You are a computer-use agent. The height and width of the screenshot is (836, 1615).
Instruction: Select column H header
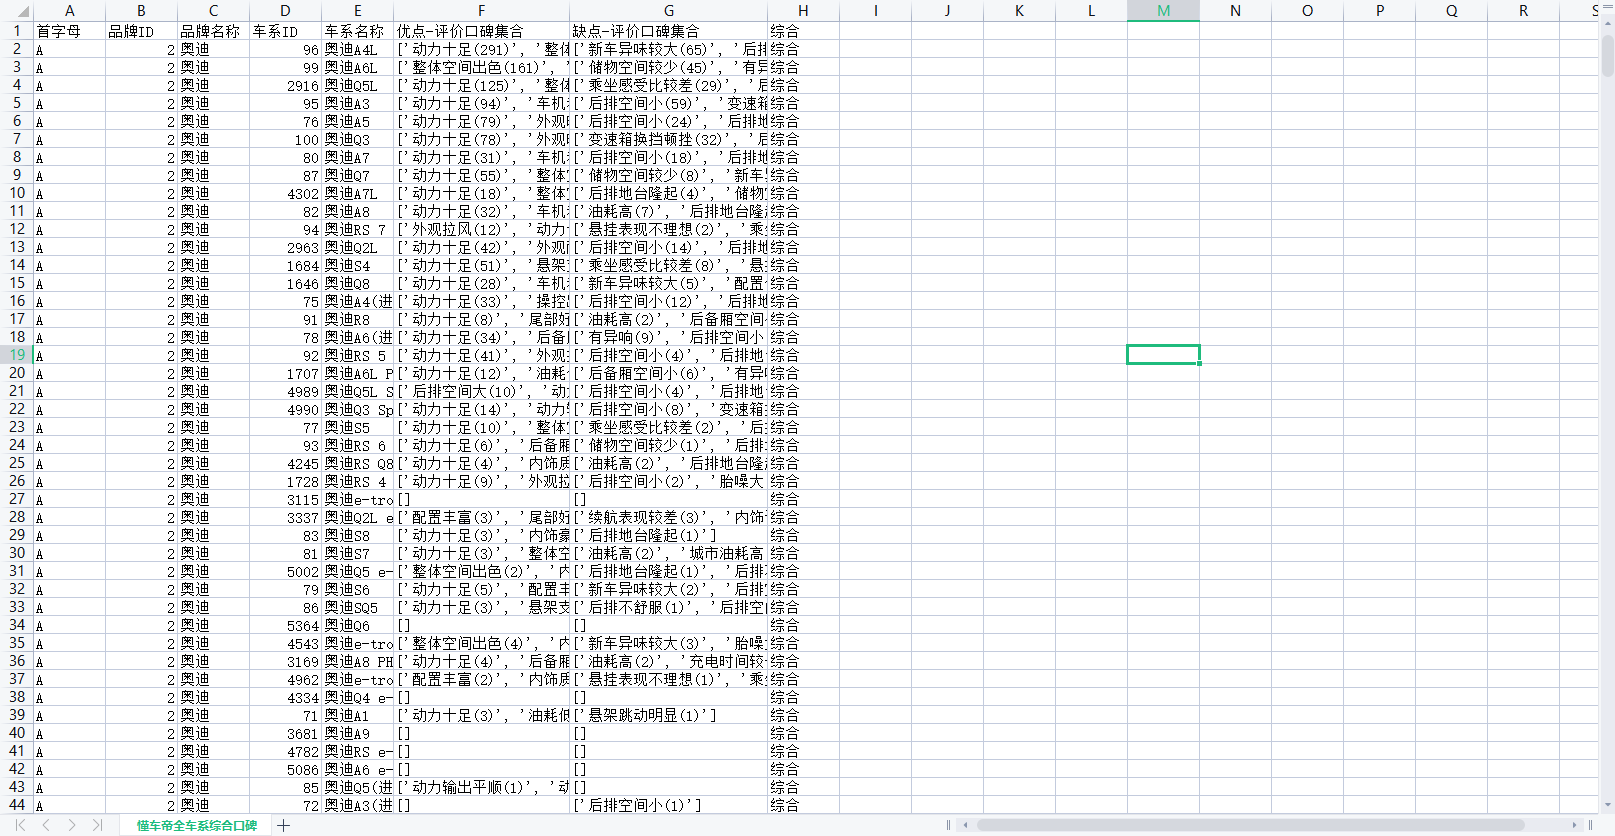803,10
